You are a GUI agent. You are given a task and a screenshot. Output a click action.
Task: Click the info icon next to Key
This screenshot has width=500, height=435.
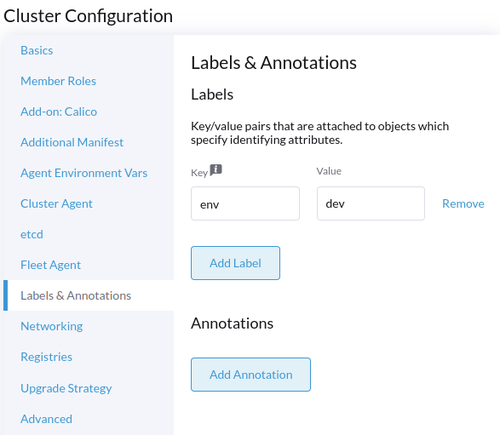click(216, 170)
